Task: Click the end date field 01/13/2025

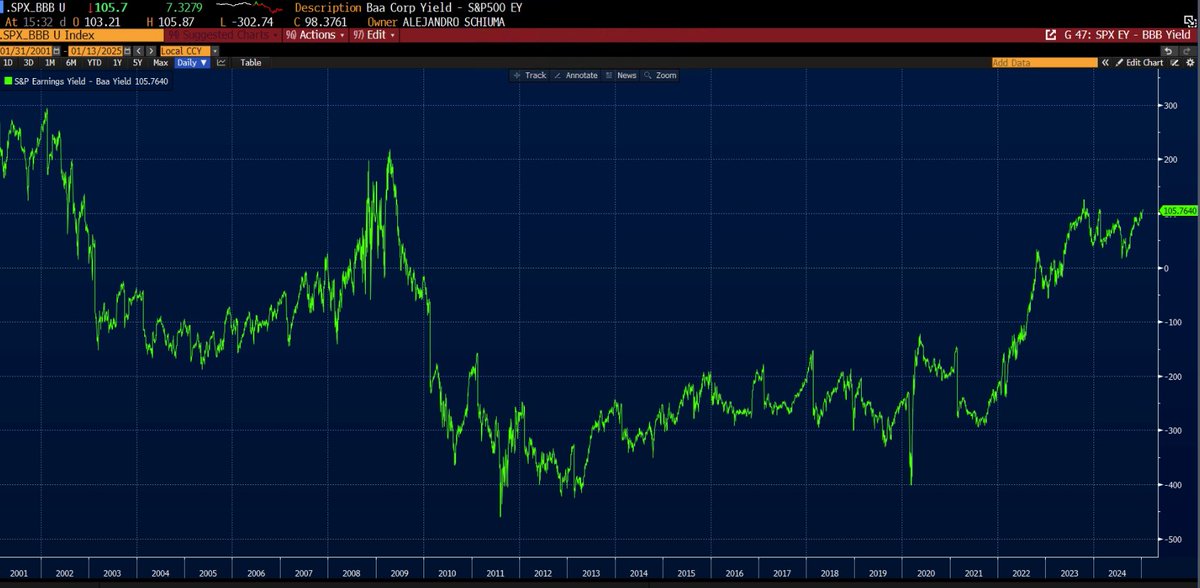Action: pyautogui.click(x=96, y=51)
